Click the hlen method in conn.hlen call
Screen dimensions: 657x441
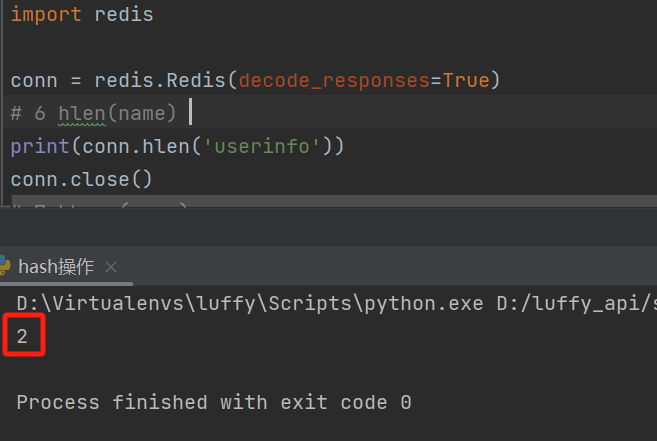(x=178, y=146)
